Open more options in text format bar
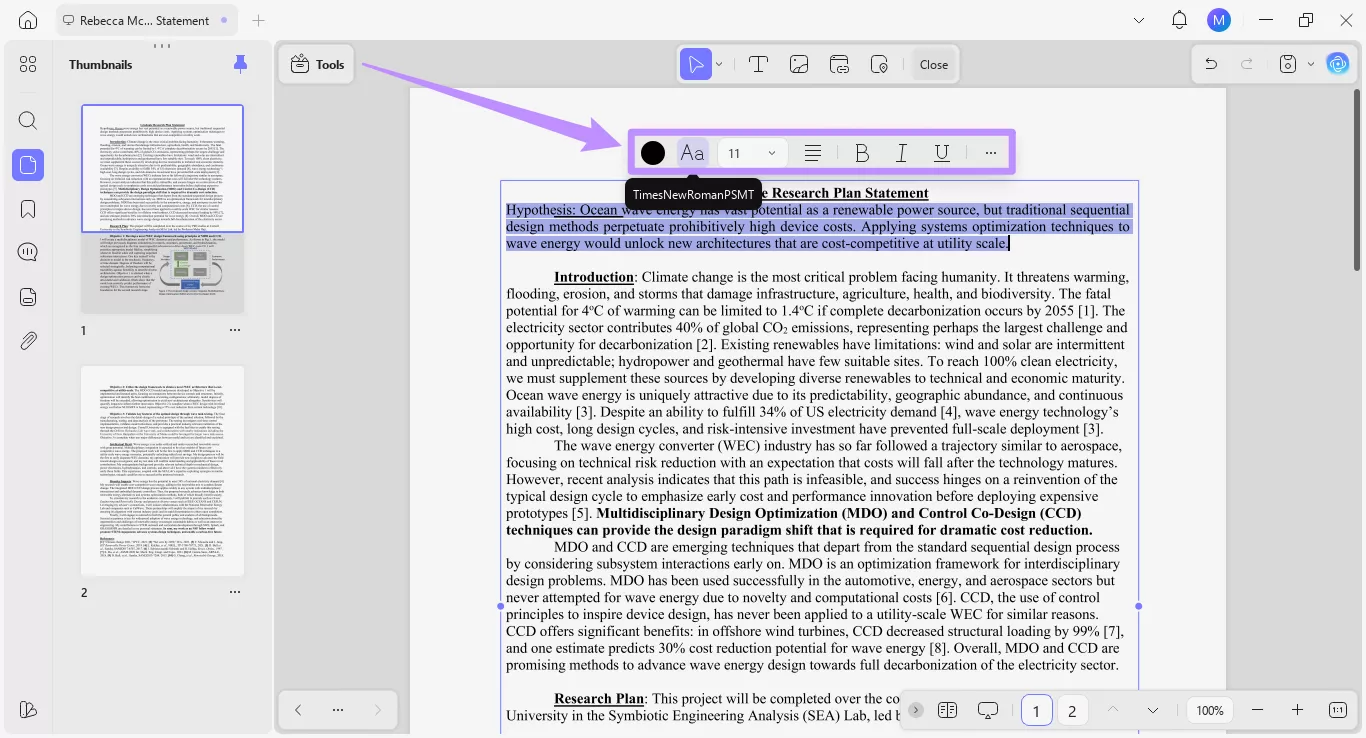Viewport: 1366px width, 738px height. [x=990, y=153]
